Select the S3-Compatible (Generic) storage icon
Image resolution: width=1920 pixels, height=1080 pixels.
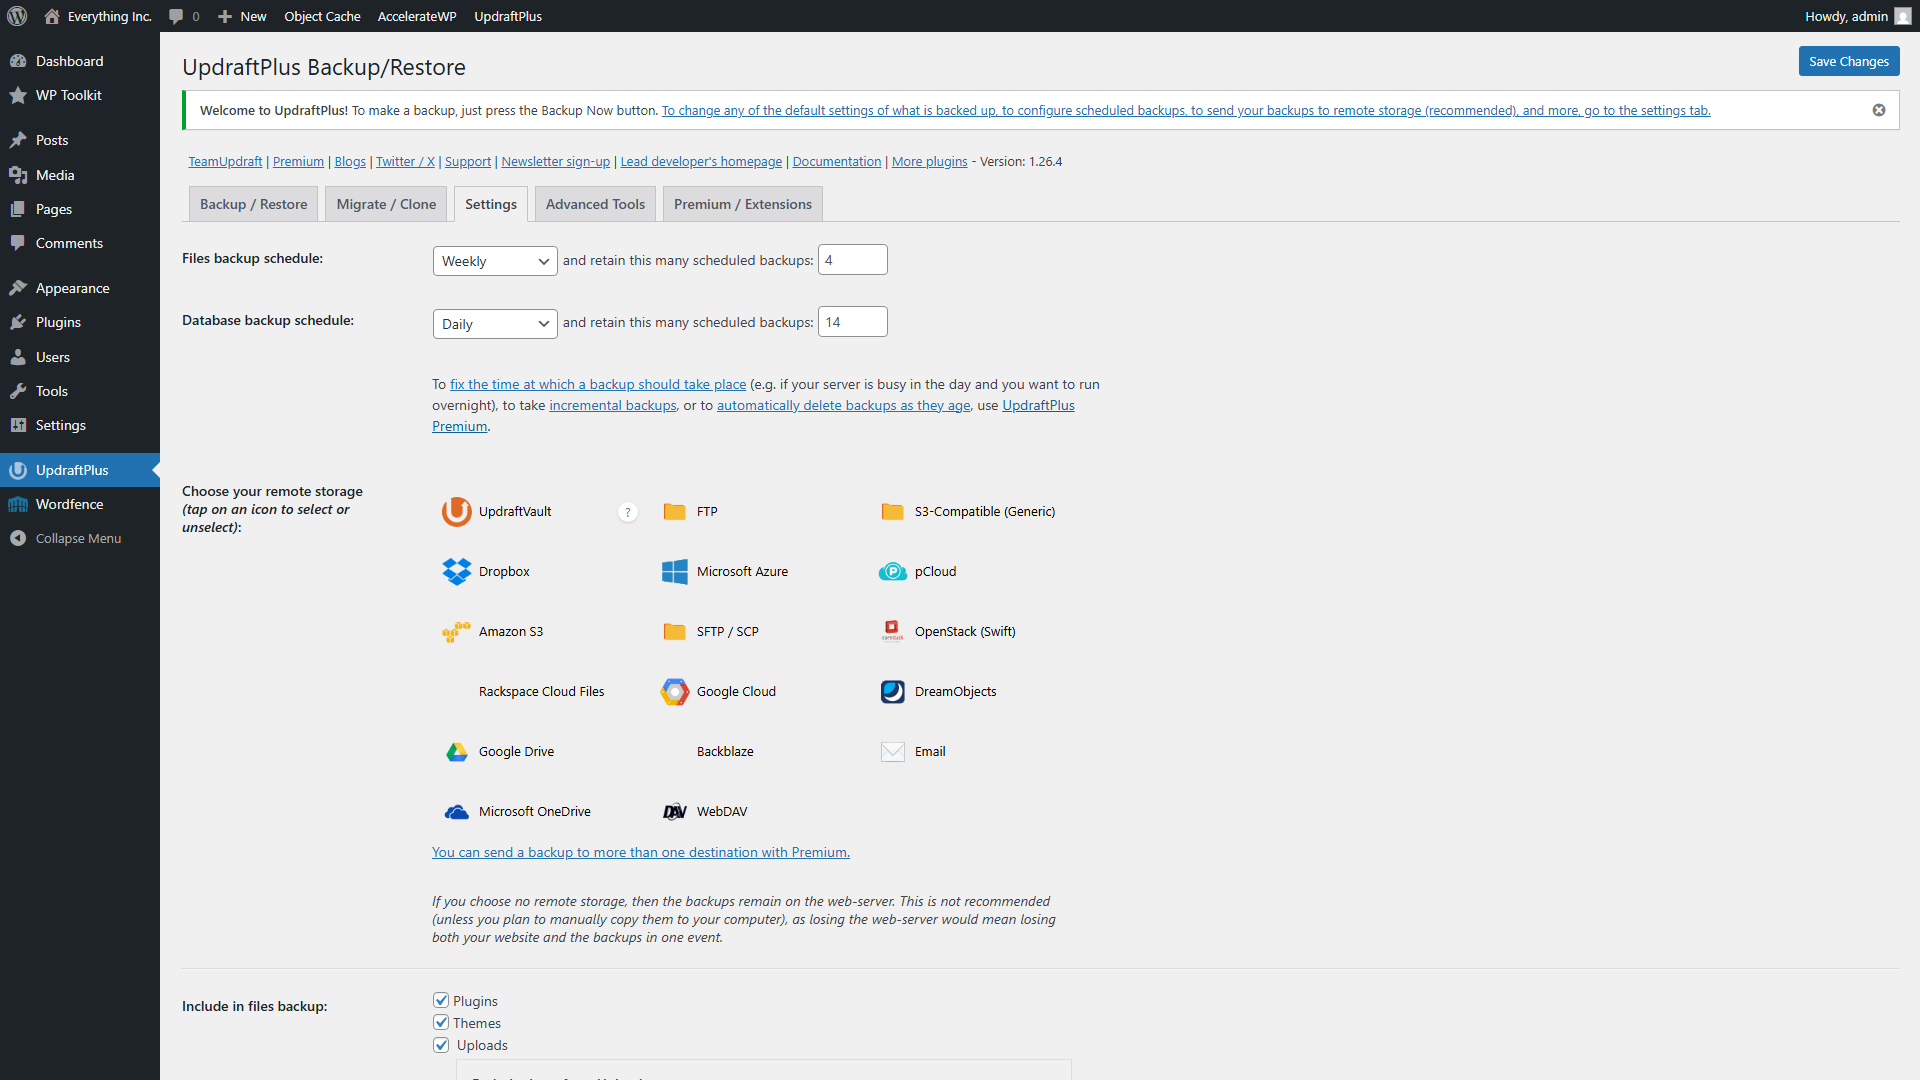pyautogui.click(x=893, y=511)
